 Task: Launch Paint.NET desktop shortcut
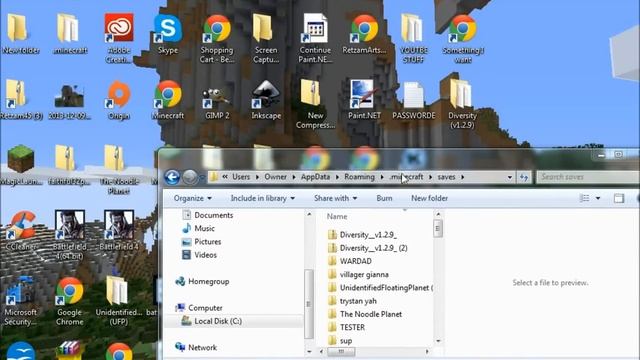click(364, 100)
